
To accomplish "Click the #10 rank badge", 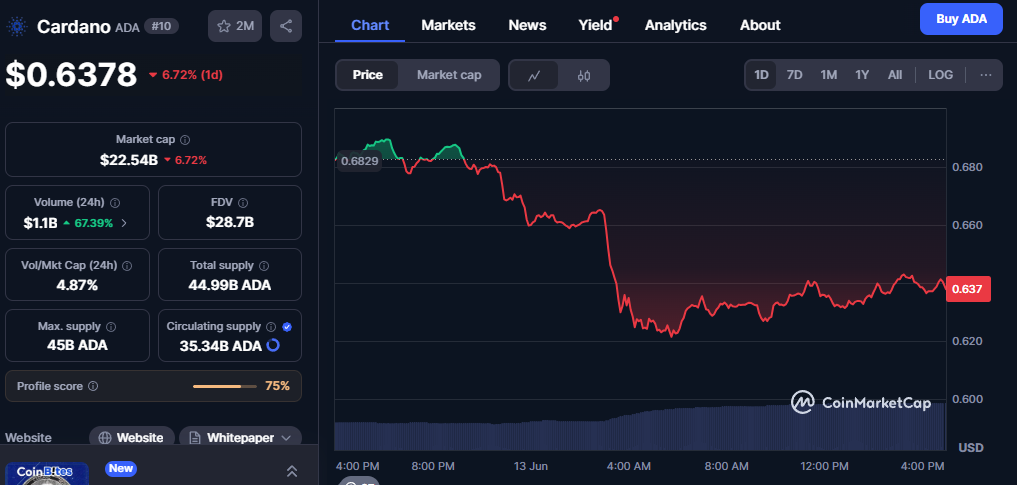I will click(162, 27).
